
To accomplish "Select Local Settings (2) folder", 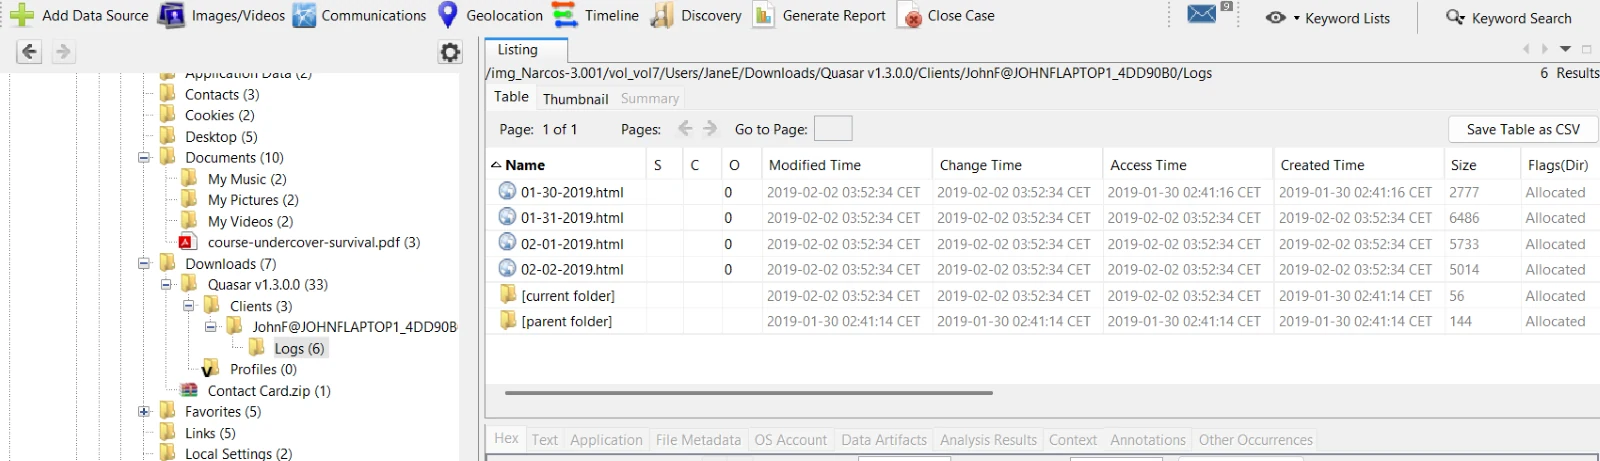I will [238, 453].
